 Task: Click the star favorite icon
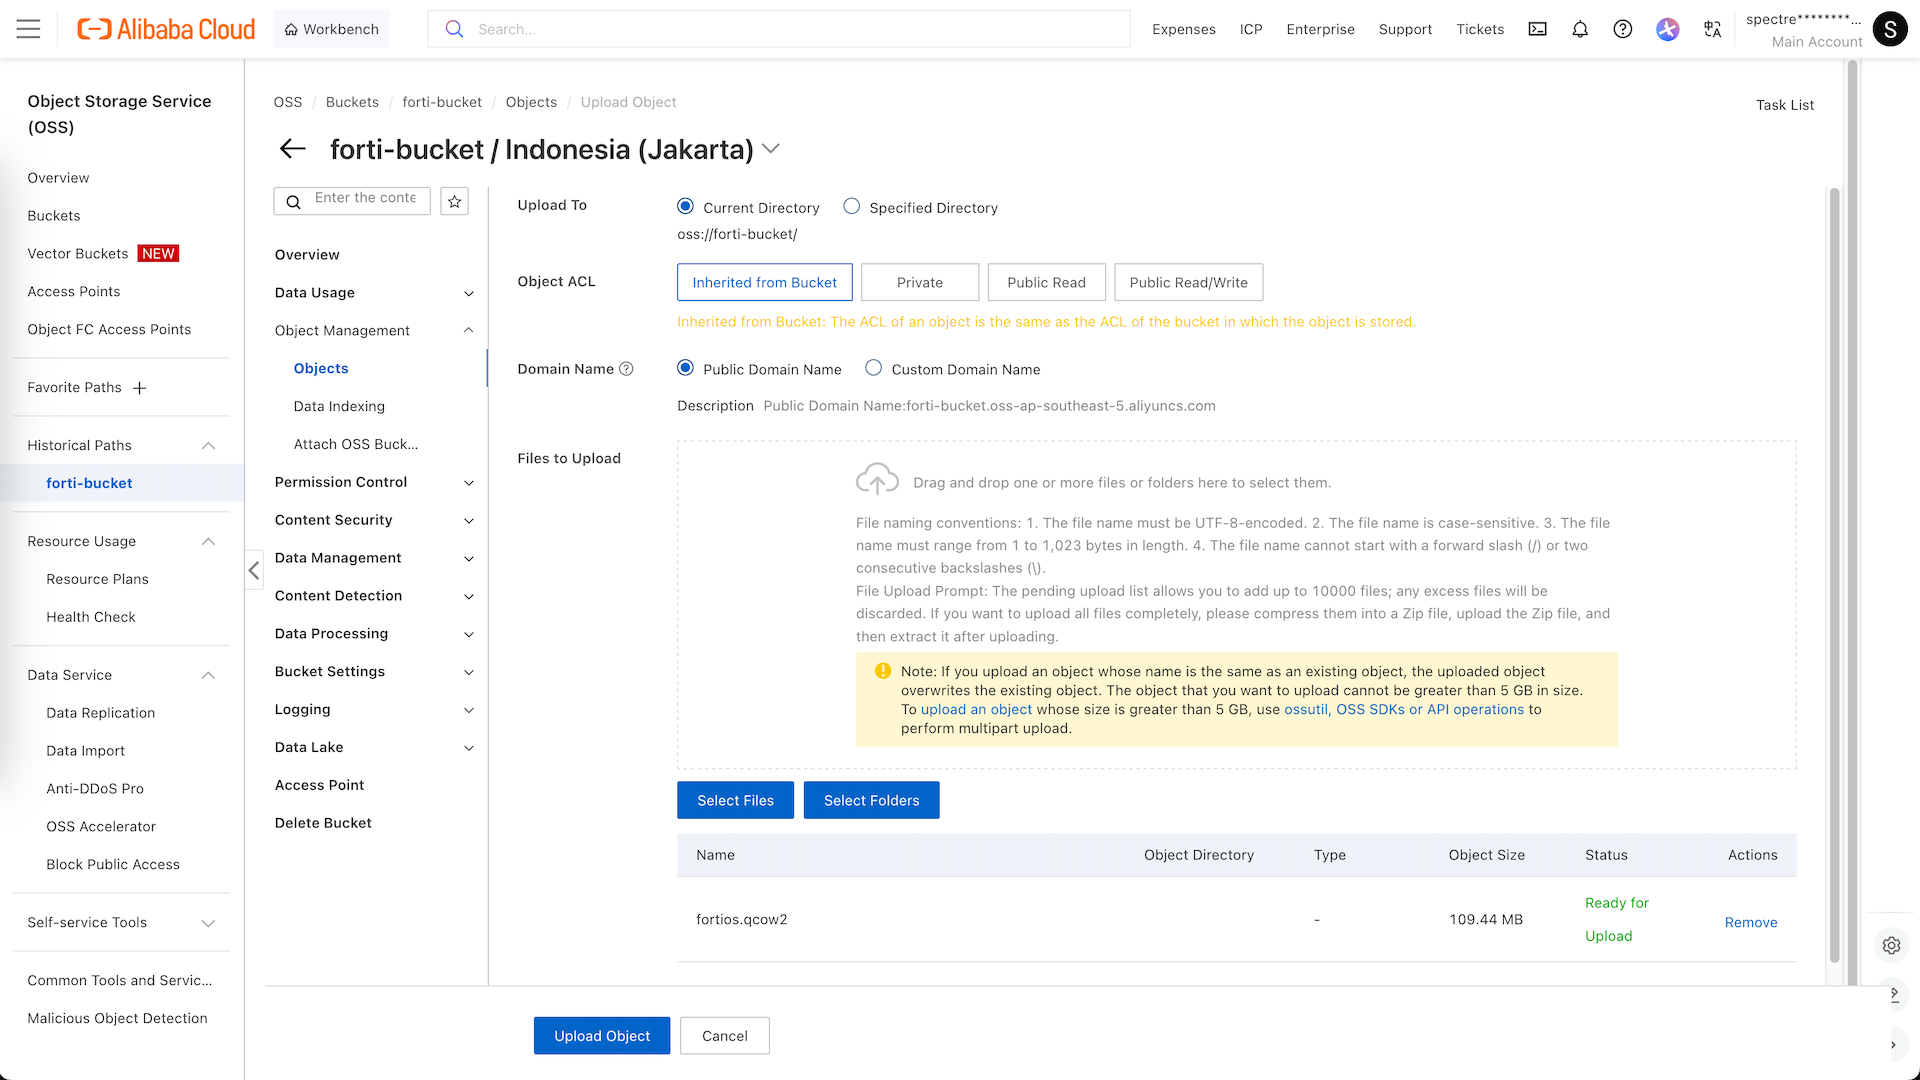pos(455,201)
